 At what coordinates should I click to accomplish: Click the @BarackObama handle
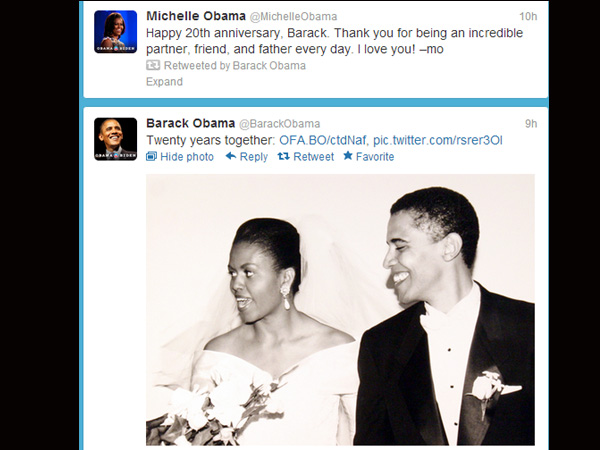pos(279,124)
